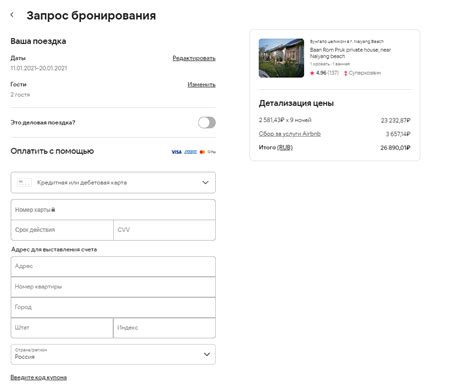Focus the Адрес field

tap(113, 266)
